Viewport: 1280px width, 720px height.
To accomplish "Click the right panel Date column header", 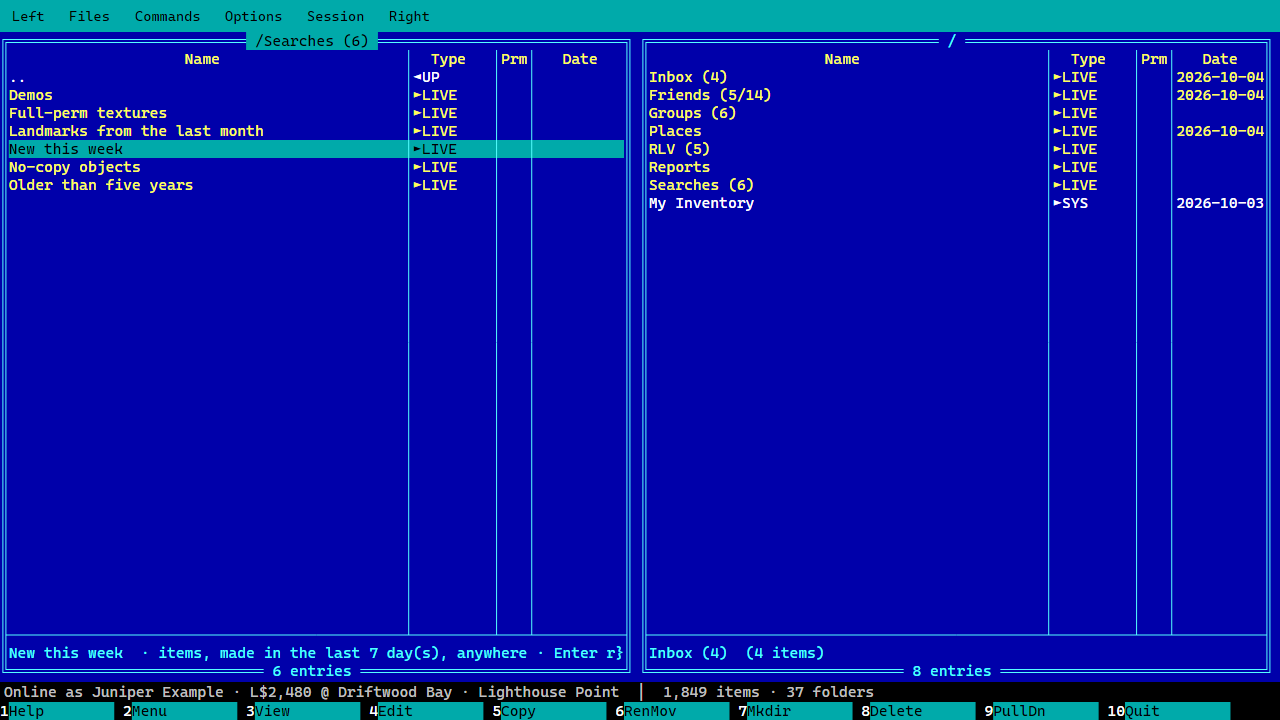I will 1220,59.
